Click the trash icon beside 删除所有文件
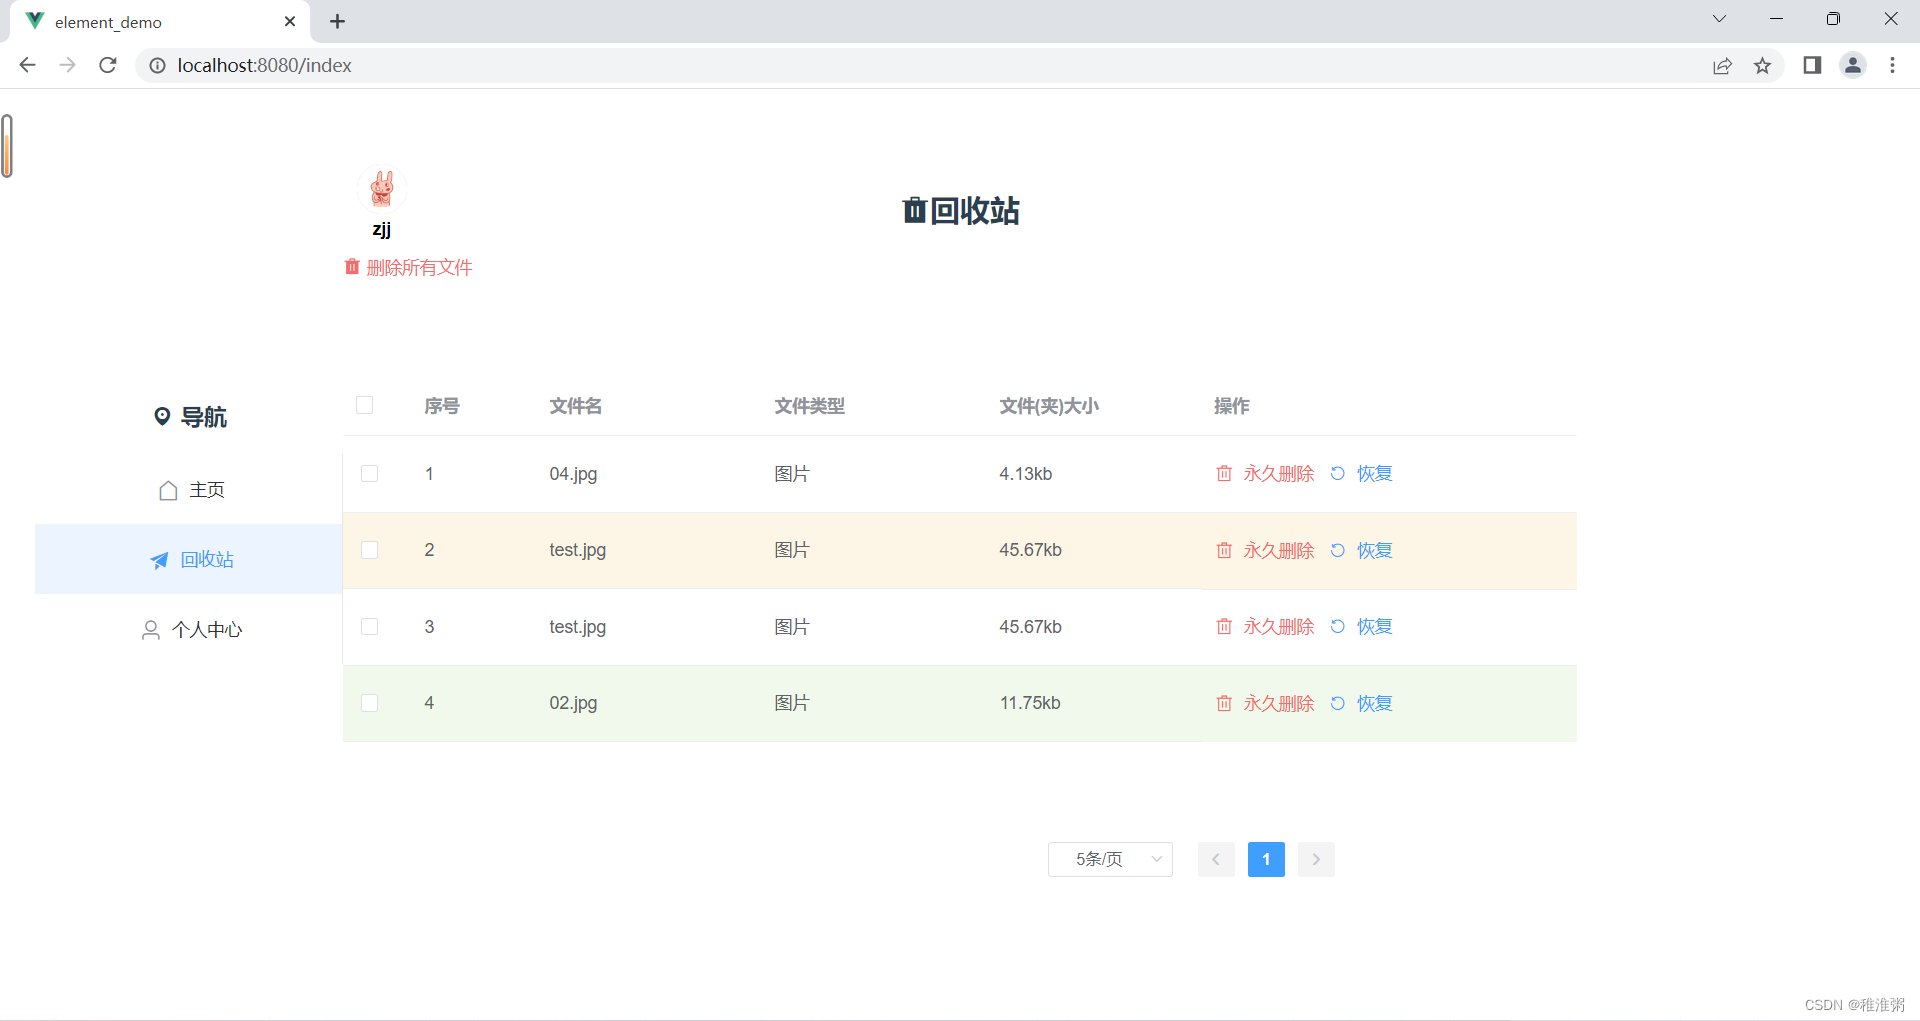Screen dimensions: 1920x1021 click(x=351, y=267)
